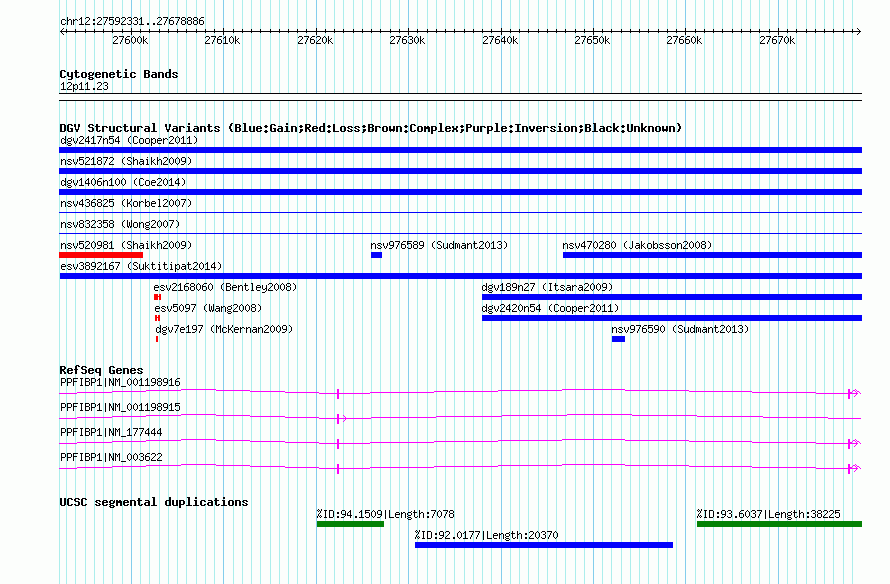Click dgv2420n54 (Cooper2011) blue bar
Image resolution: width=890 pixels, height=584 pixels.
tap(672, 318)
